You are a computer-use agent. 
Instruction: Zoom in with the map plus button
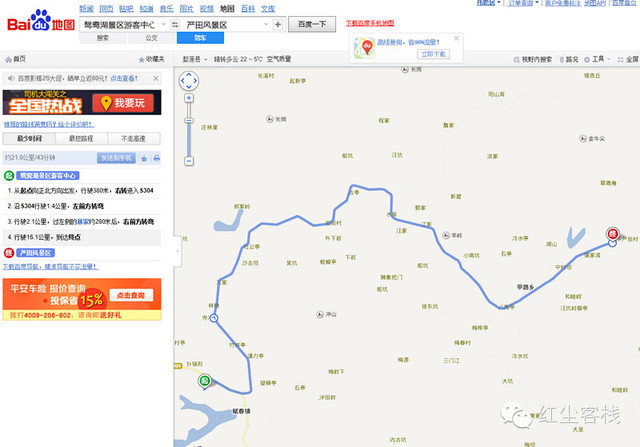pos(189,98)
